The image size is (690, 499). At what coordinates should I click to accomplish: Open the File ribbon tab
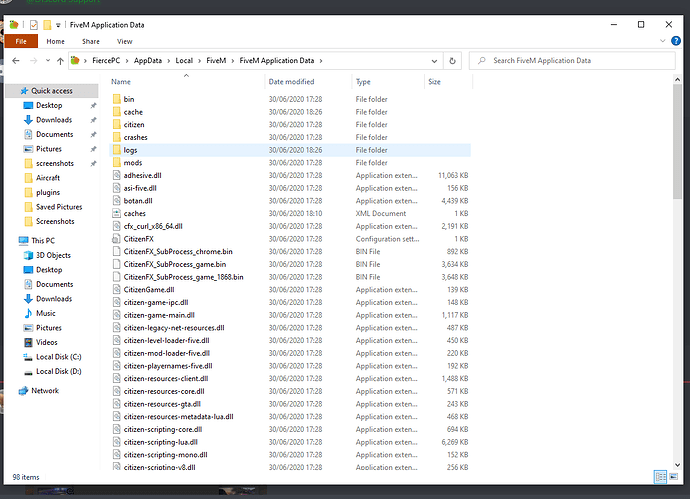tap(21, 41)
